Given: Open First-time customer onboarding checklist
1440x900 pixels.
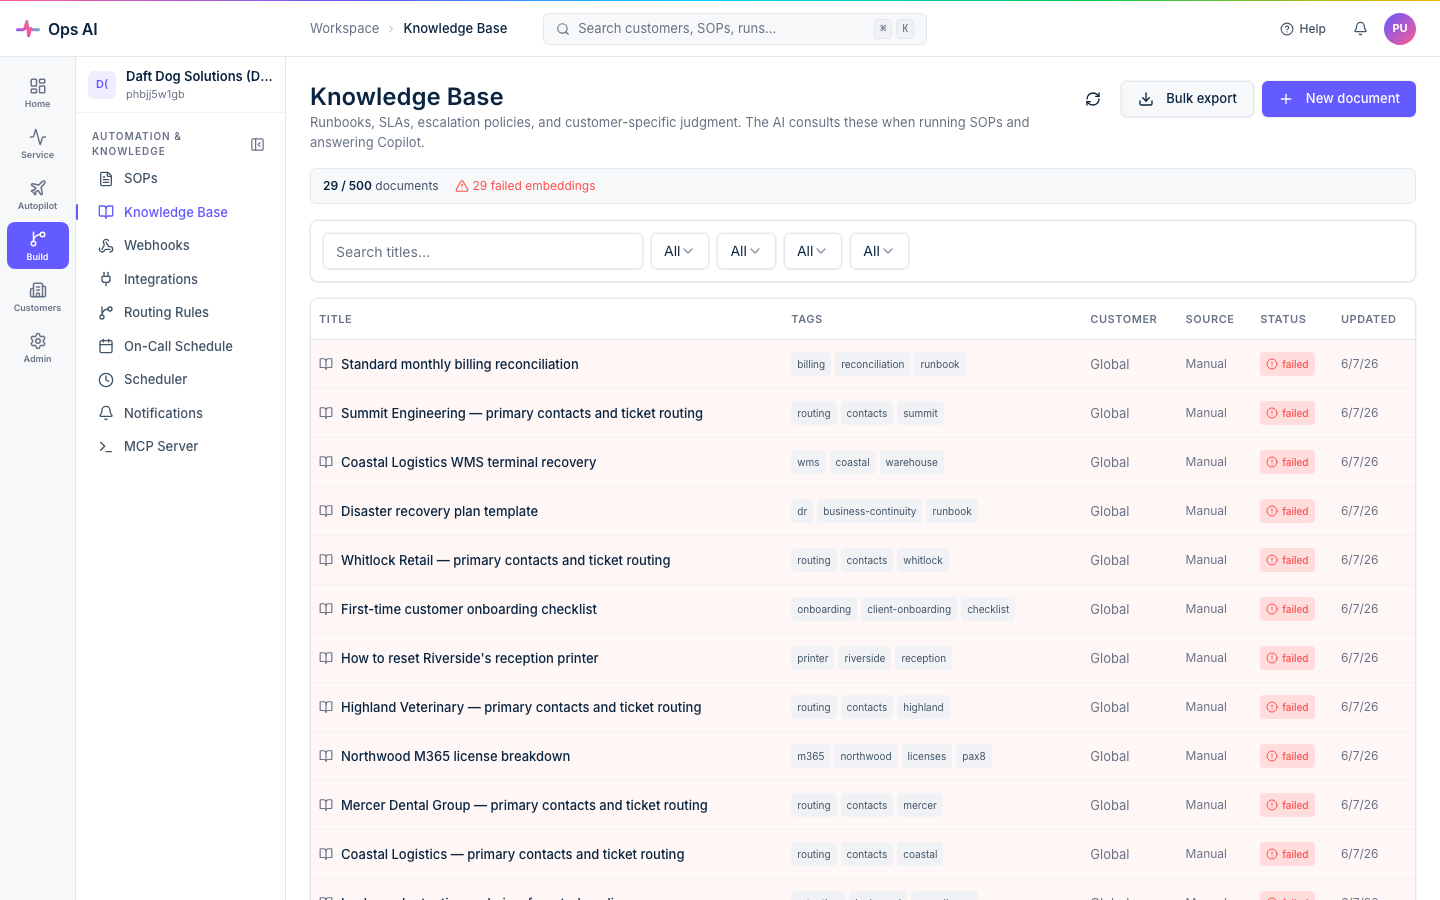Looking at the screenshot, I should [469, 609].
